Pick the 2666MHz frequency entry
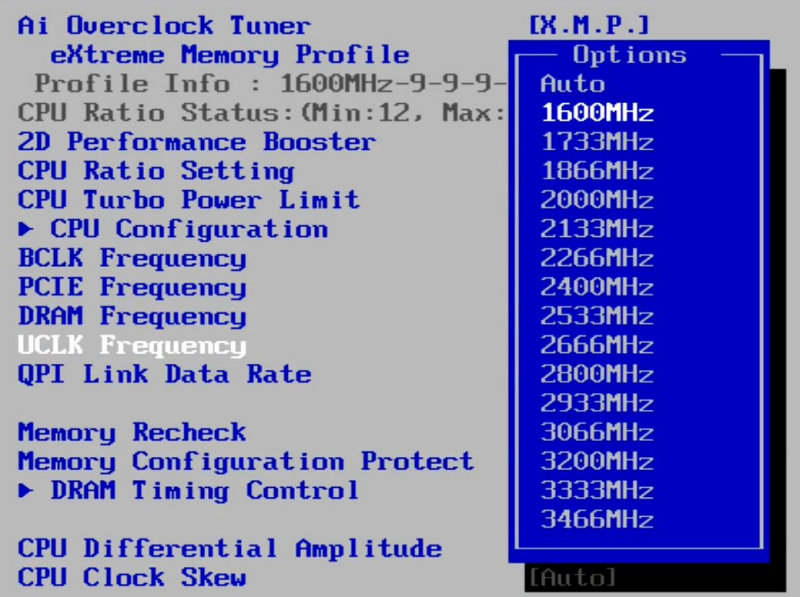The width and height of the screenshot is (800, 597). (597, 345)
